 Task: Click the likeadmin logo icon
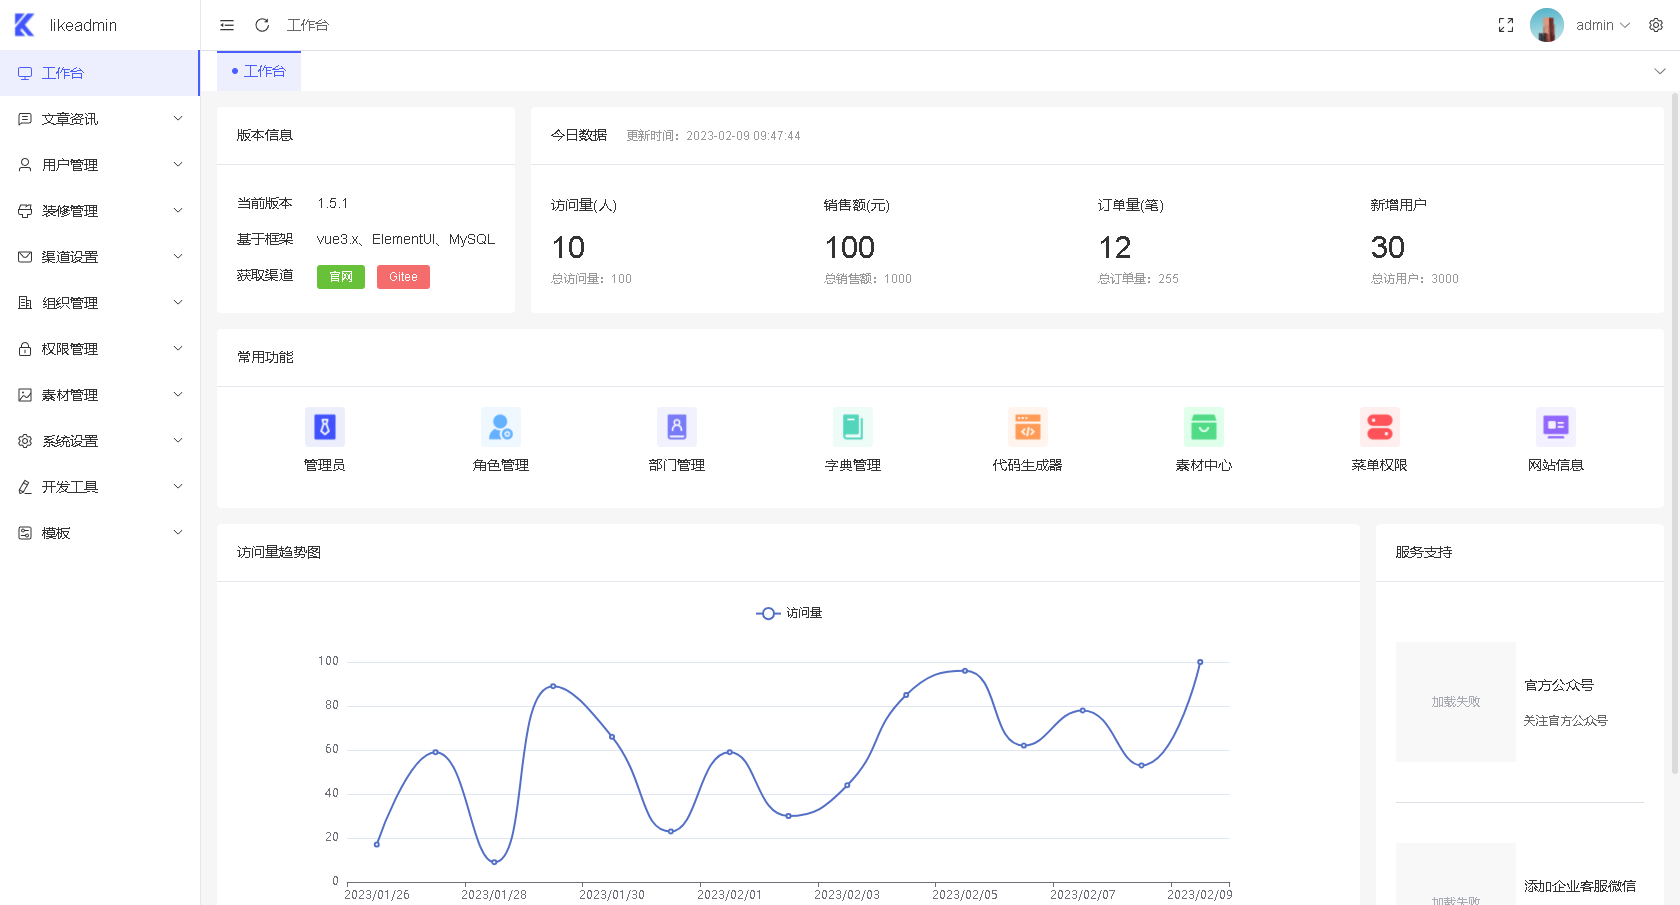25,25
